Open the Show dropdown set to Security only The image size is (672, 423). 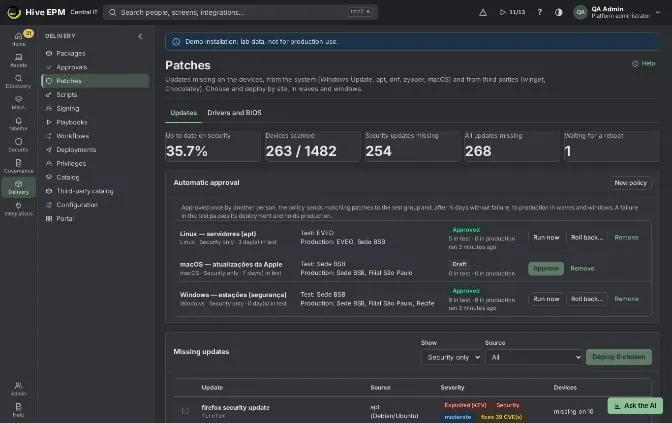click(451, 357)
